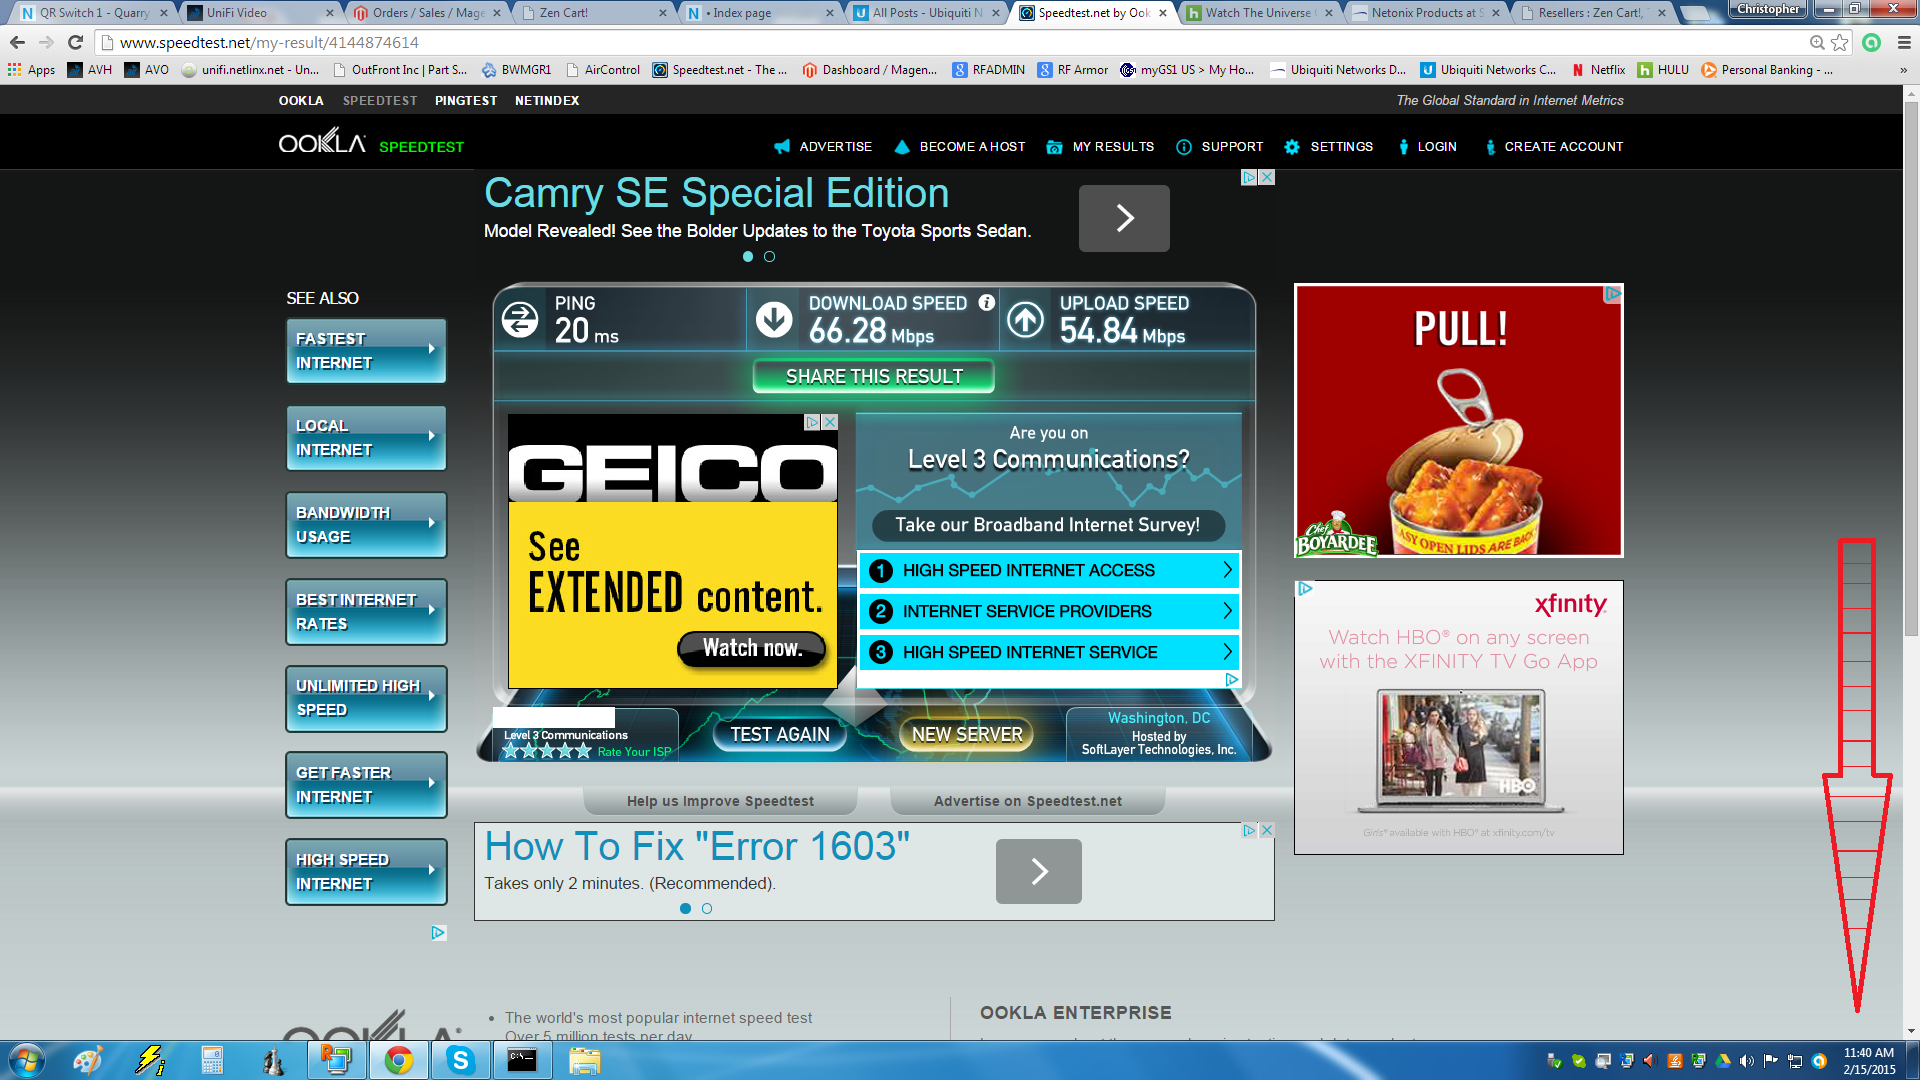Open the PINGTEST top nav item
The height and width of the screenshot is (1080, 1920).
click(x=466, y=101)
